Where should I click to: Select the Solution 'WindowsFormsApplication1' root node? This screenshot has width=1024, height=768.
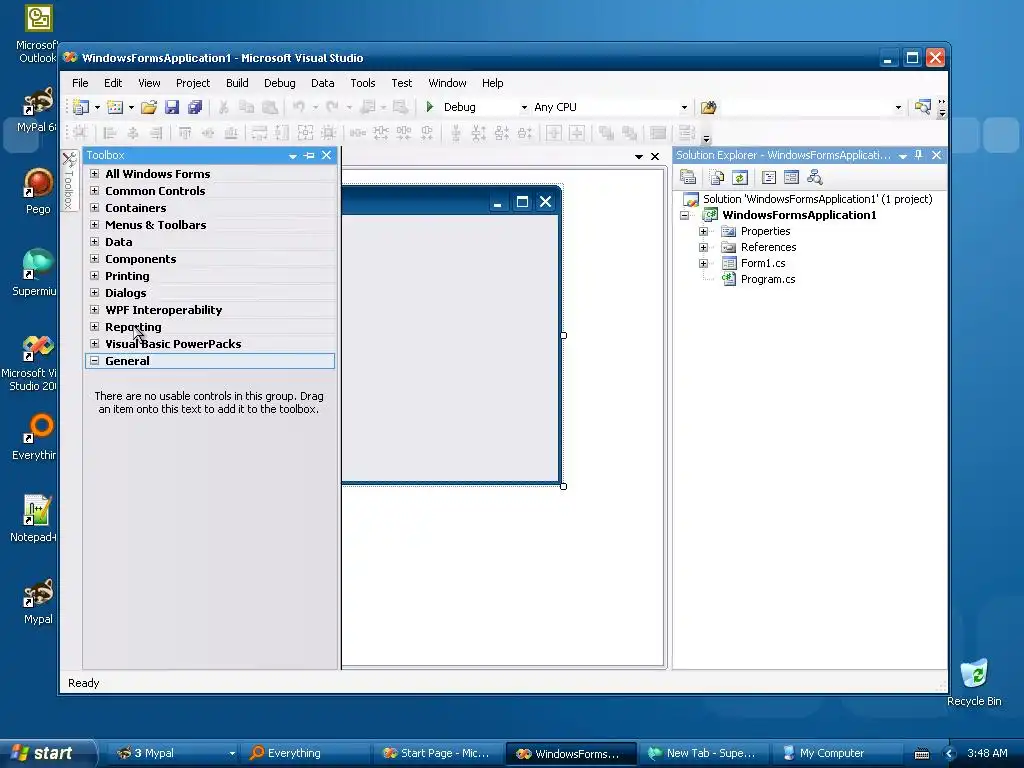click(x=817, y=199)
